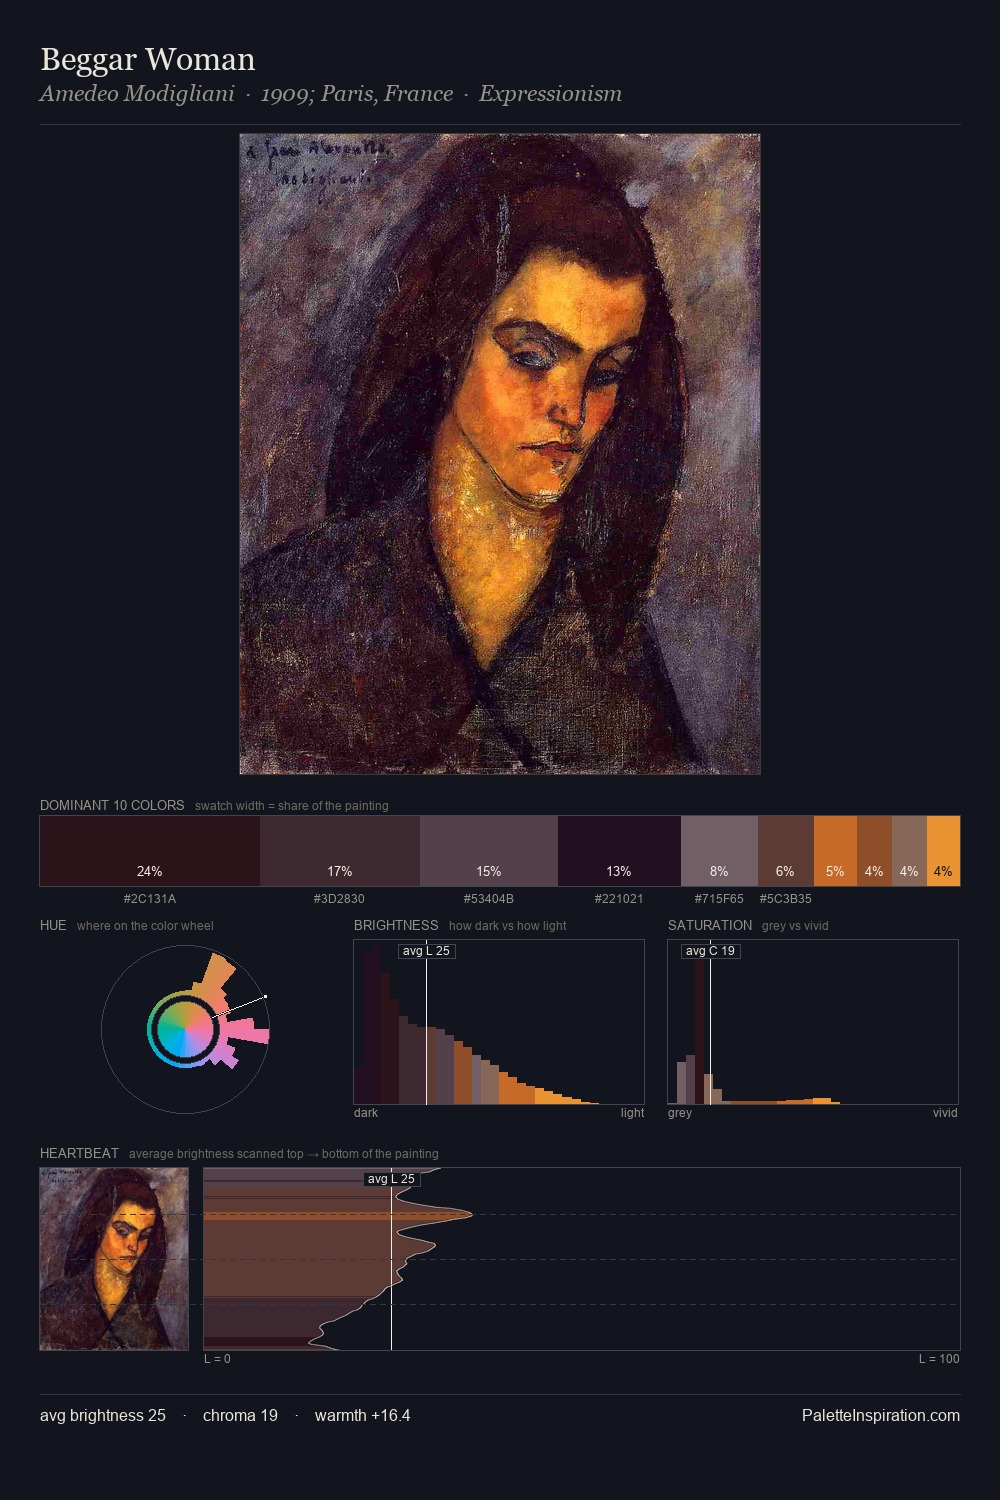1000x1500 pixels.
Task: Click the hex code #5C3B35
Action: (786, 899)
